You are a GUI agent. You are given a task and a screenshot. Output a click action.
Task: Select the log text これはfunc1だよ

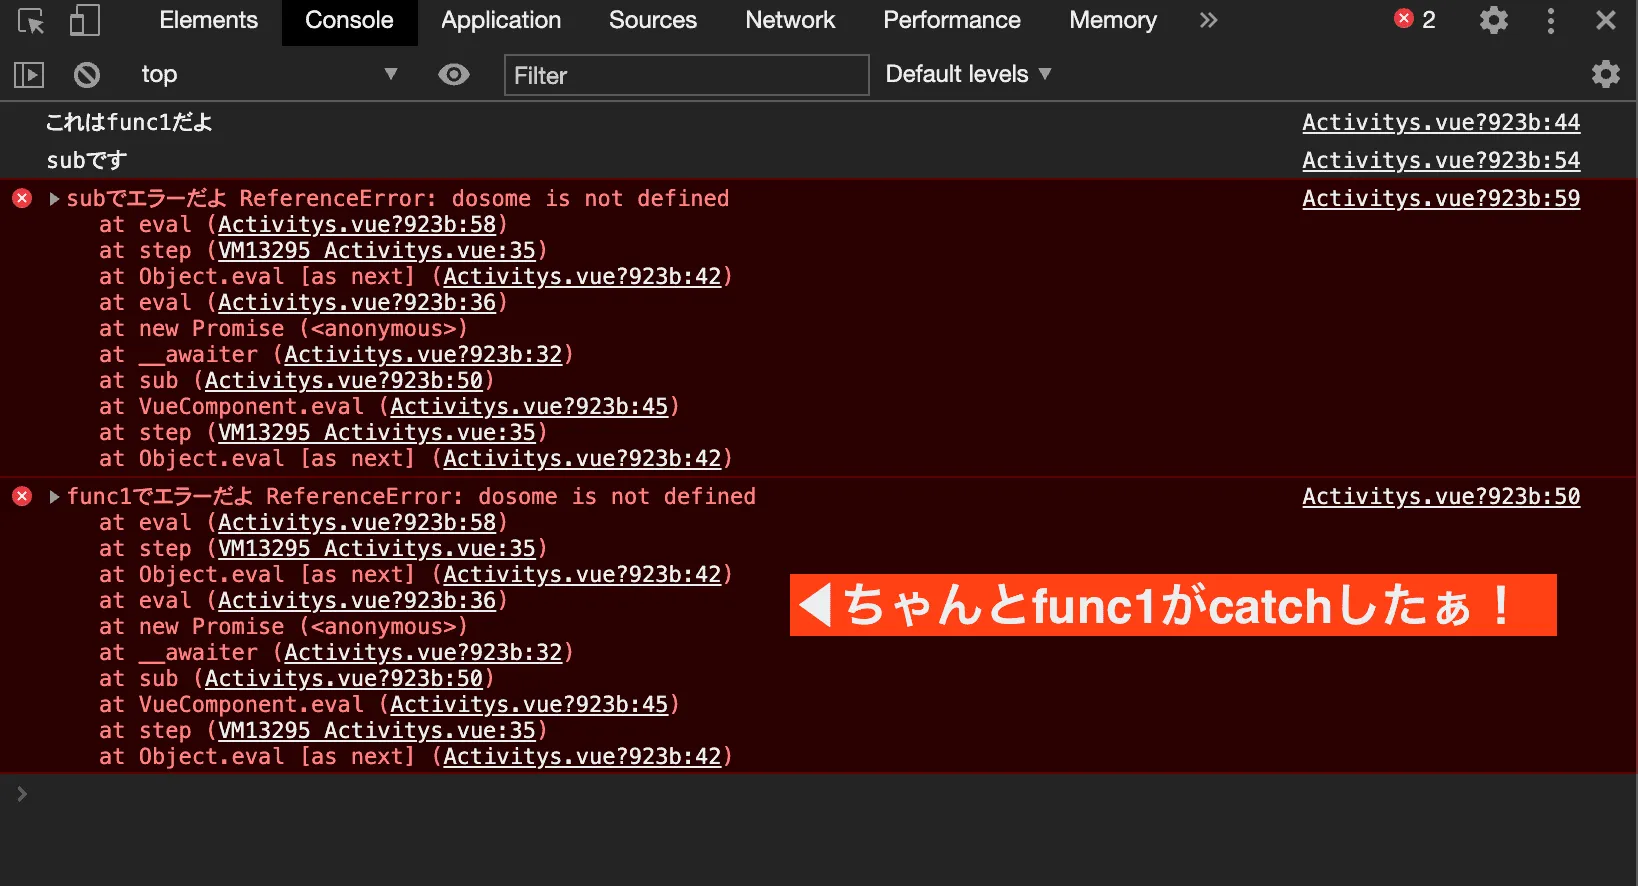pyautogui.click(x=129, y=123)
